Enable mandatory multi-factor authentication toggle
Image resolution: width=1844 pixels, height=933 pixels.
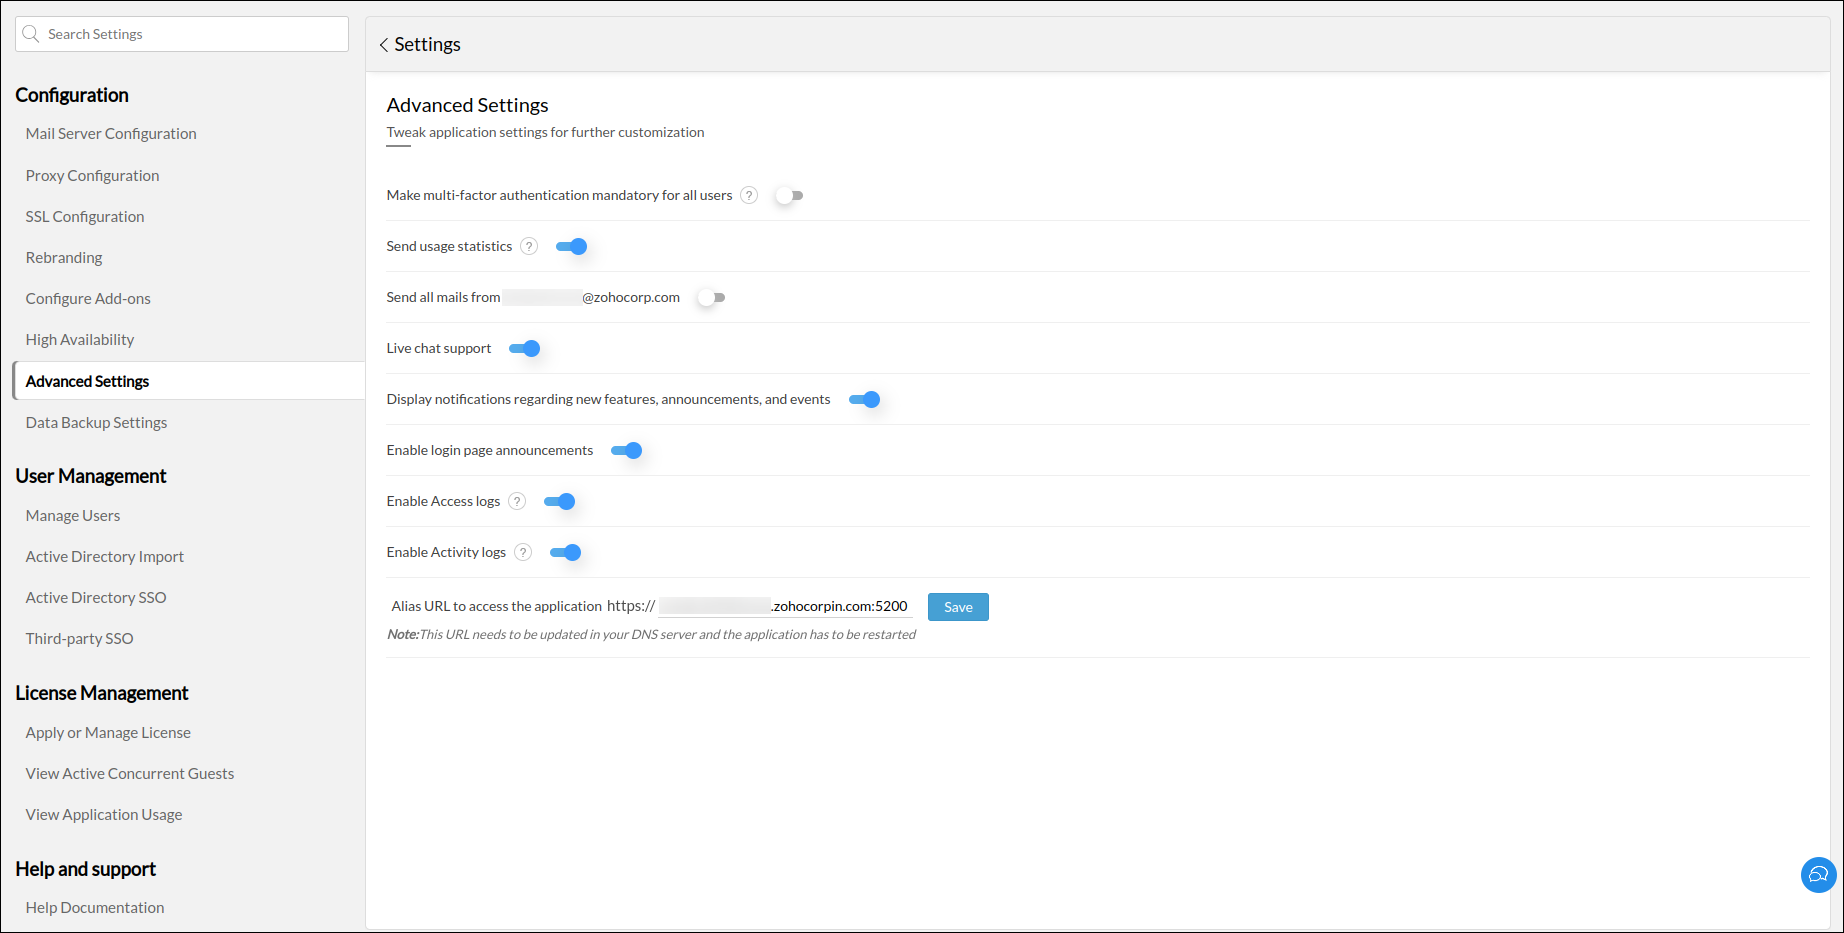point(789,196)
